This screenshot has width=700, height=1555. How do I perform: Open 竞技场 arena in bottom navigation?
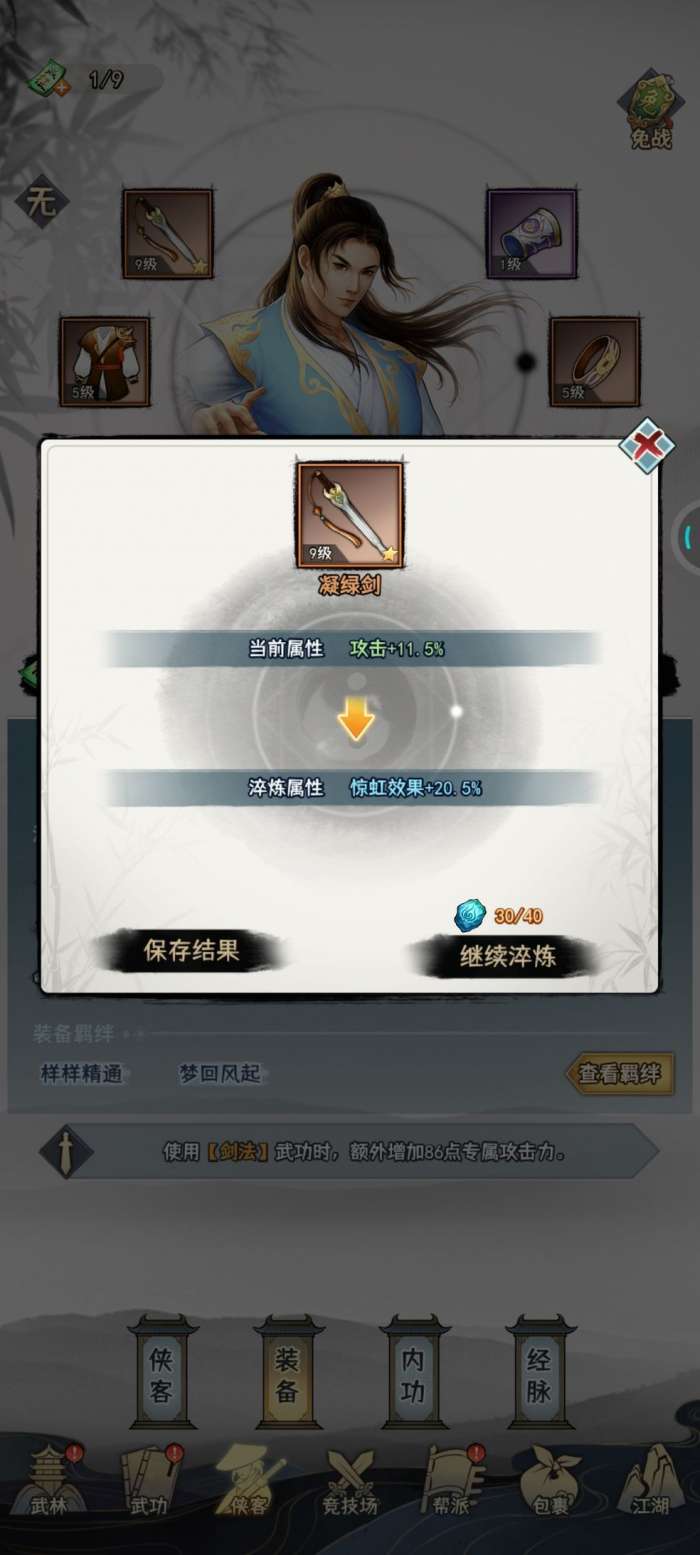[349, 1480]
